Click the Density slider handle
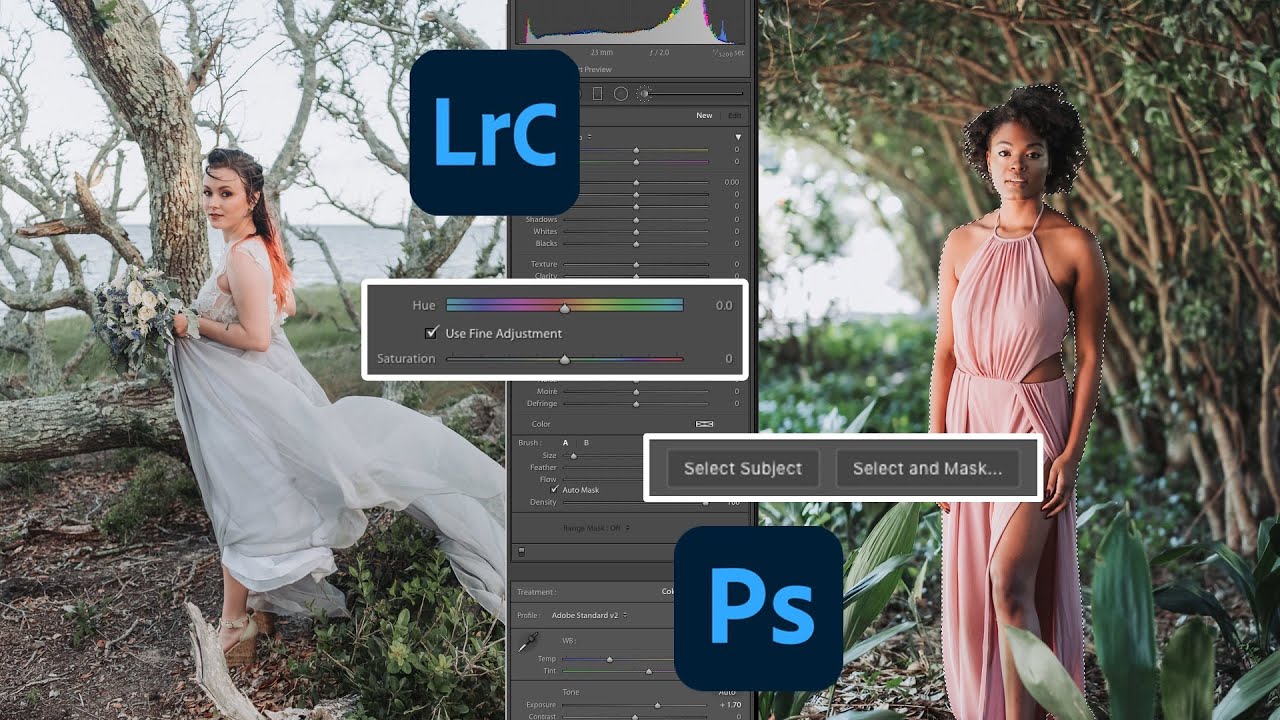The image size is (1280, 720). (x=704, y=503)
